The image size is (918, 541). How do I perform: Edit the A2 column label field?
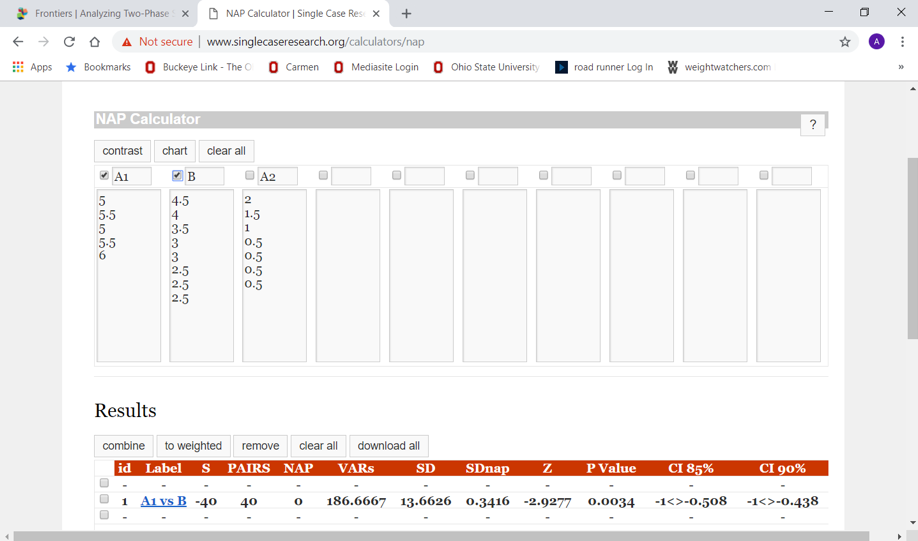pyautogui.click(x=278, y=176)
